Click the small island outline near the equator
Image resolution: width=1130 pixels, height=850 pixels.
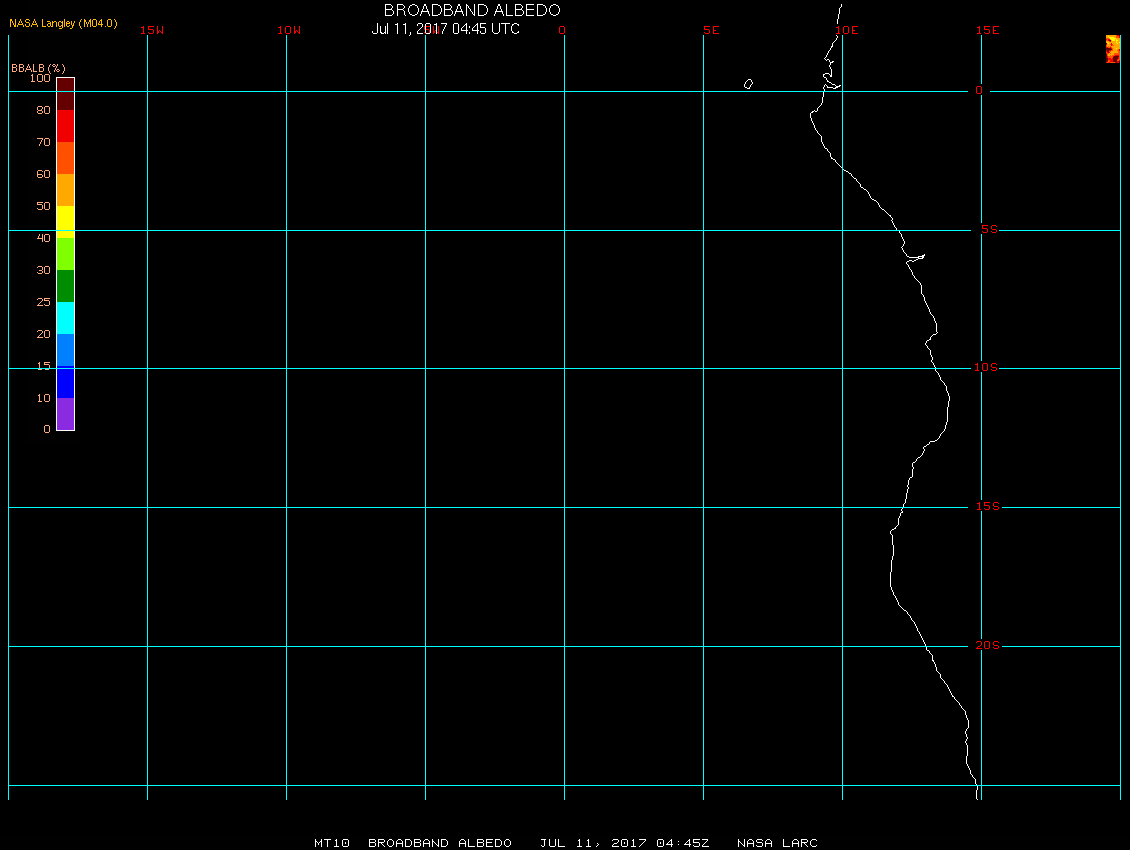[x=749, y=84]
